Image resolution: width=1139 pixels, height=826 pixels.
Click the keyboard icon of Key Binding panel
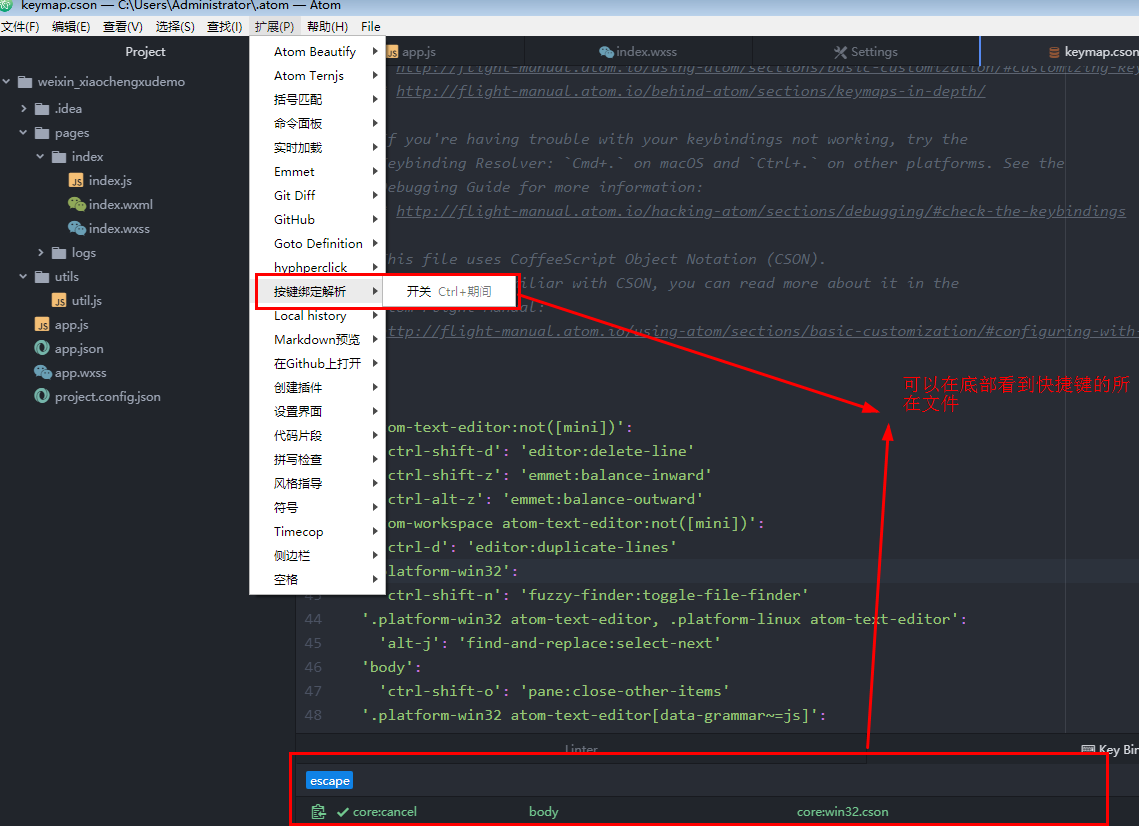1087,749
